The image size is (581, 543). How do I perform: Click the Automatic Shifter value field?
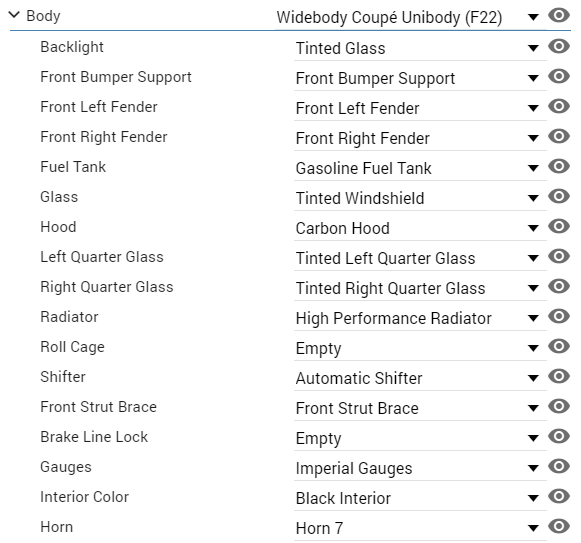pyautogui.click(x=420, y=378)
